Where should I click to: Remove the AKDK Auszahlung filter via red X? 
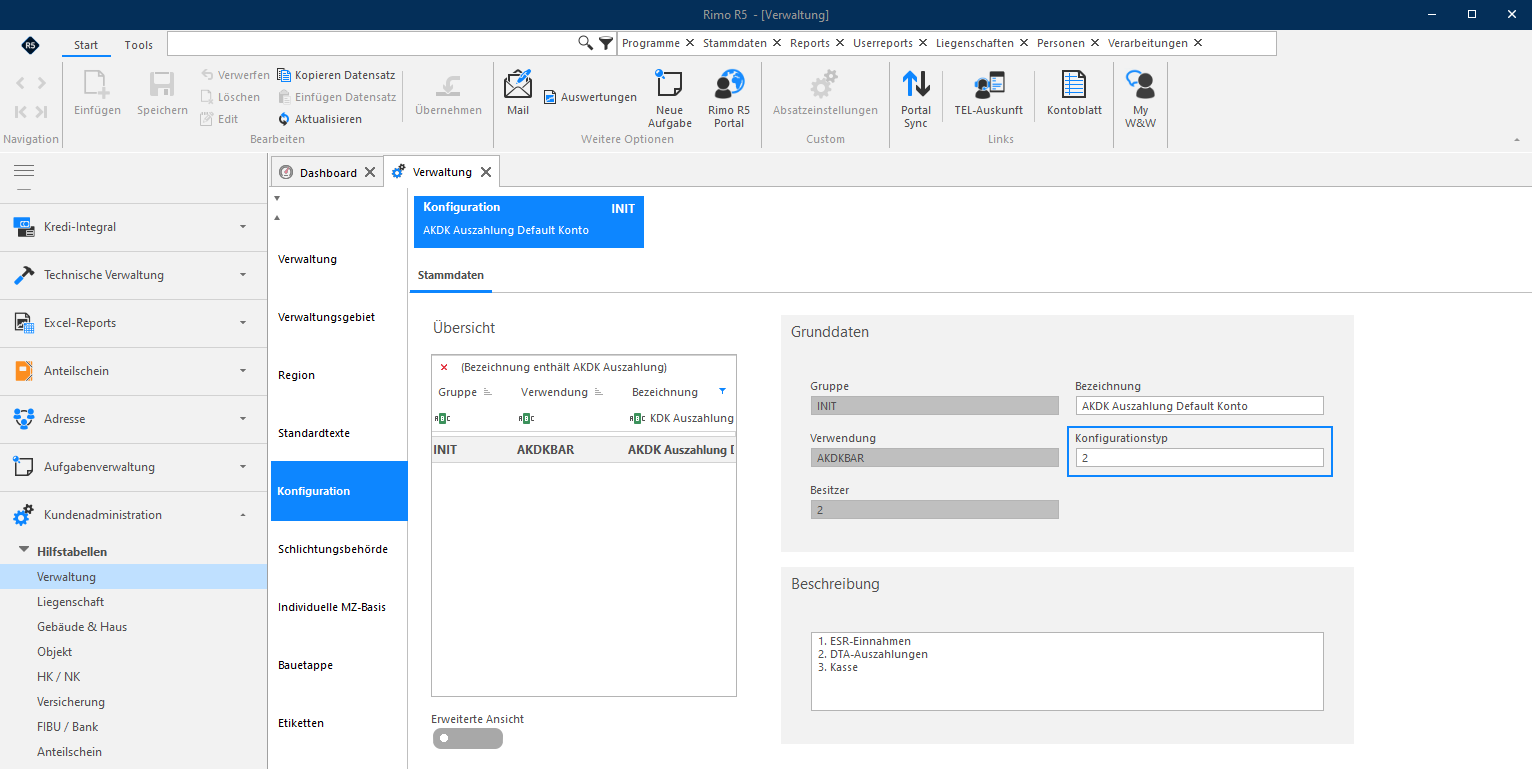tap(444, 367)
